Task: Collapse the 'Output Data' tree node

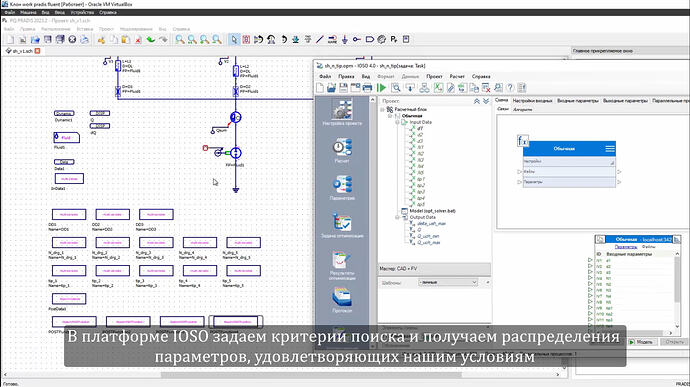Action: [397, 217]
